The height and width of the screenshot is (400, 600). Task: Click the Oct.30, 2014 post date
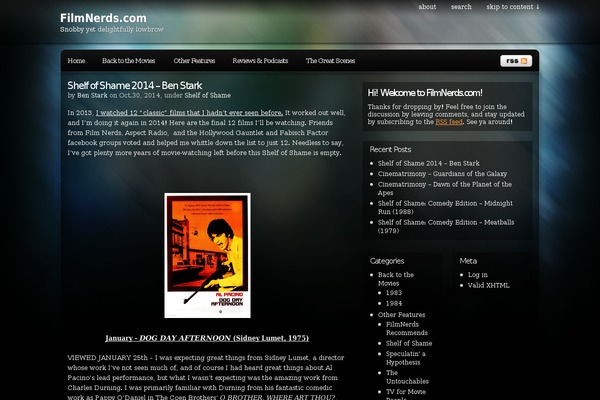[x=140, y=95]
